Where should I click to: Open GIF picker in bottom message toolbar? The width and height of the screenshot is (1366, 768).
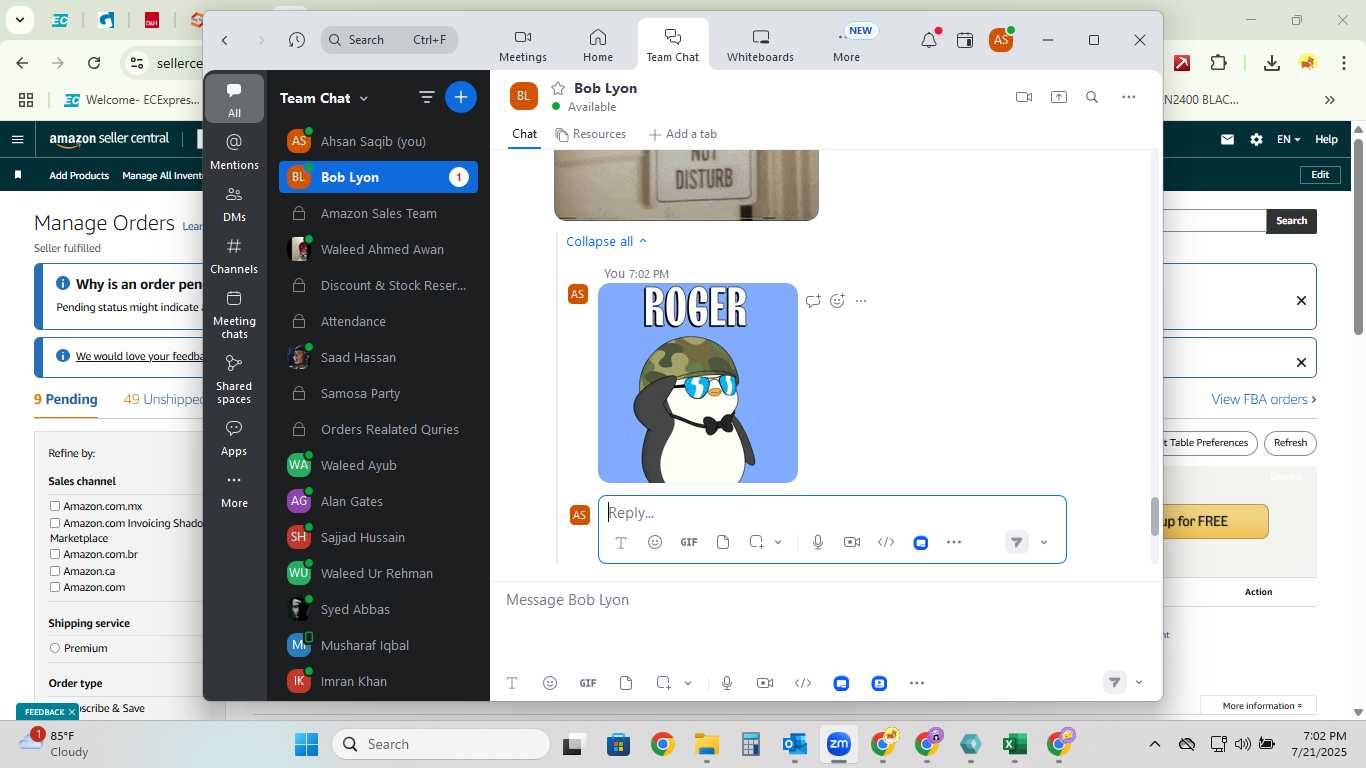coord(588,683)
